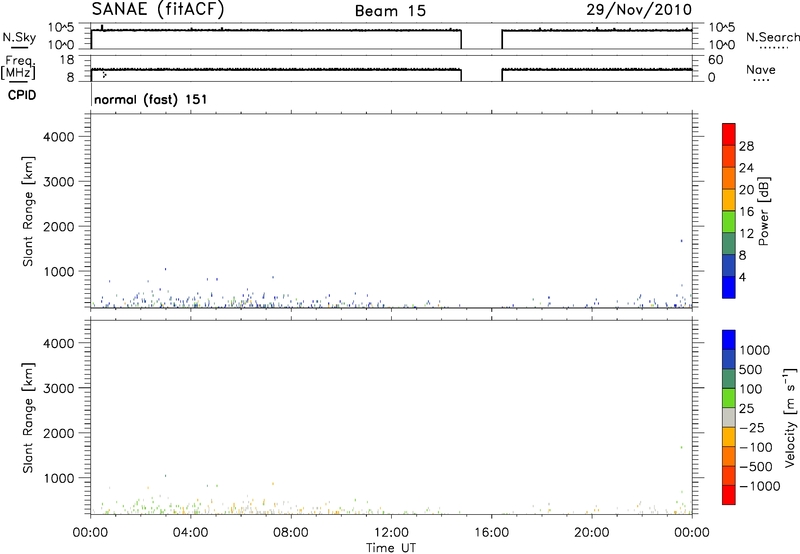Click the 'SANAE (fitACF)' title text
Screen dimensions: 800x554
[158, 9]
